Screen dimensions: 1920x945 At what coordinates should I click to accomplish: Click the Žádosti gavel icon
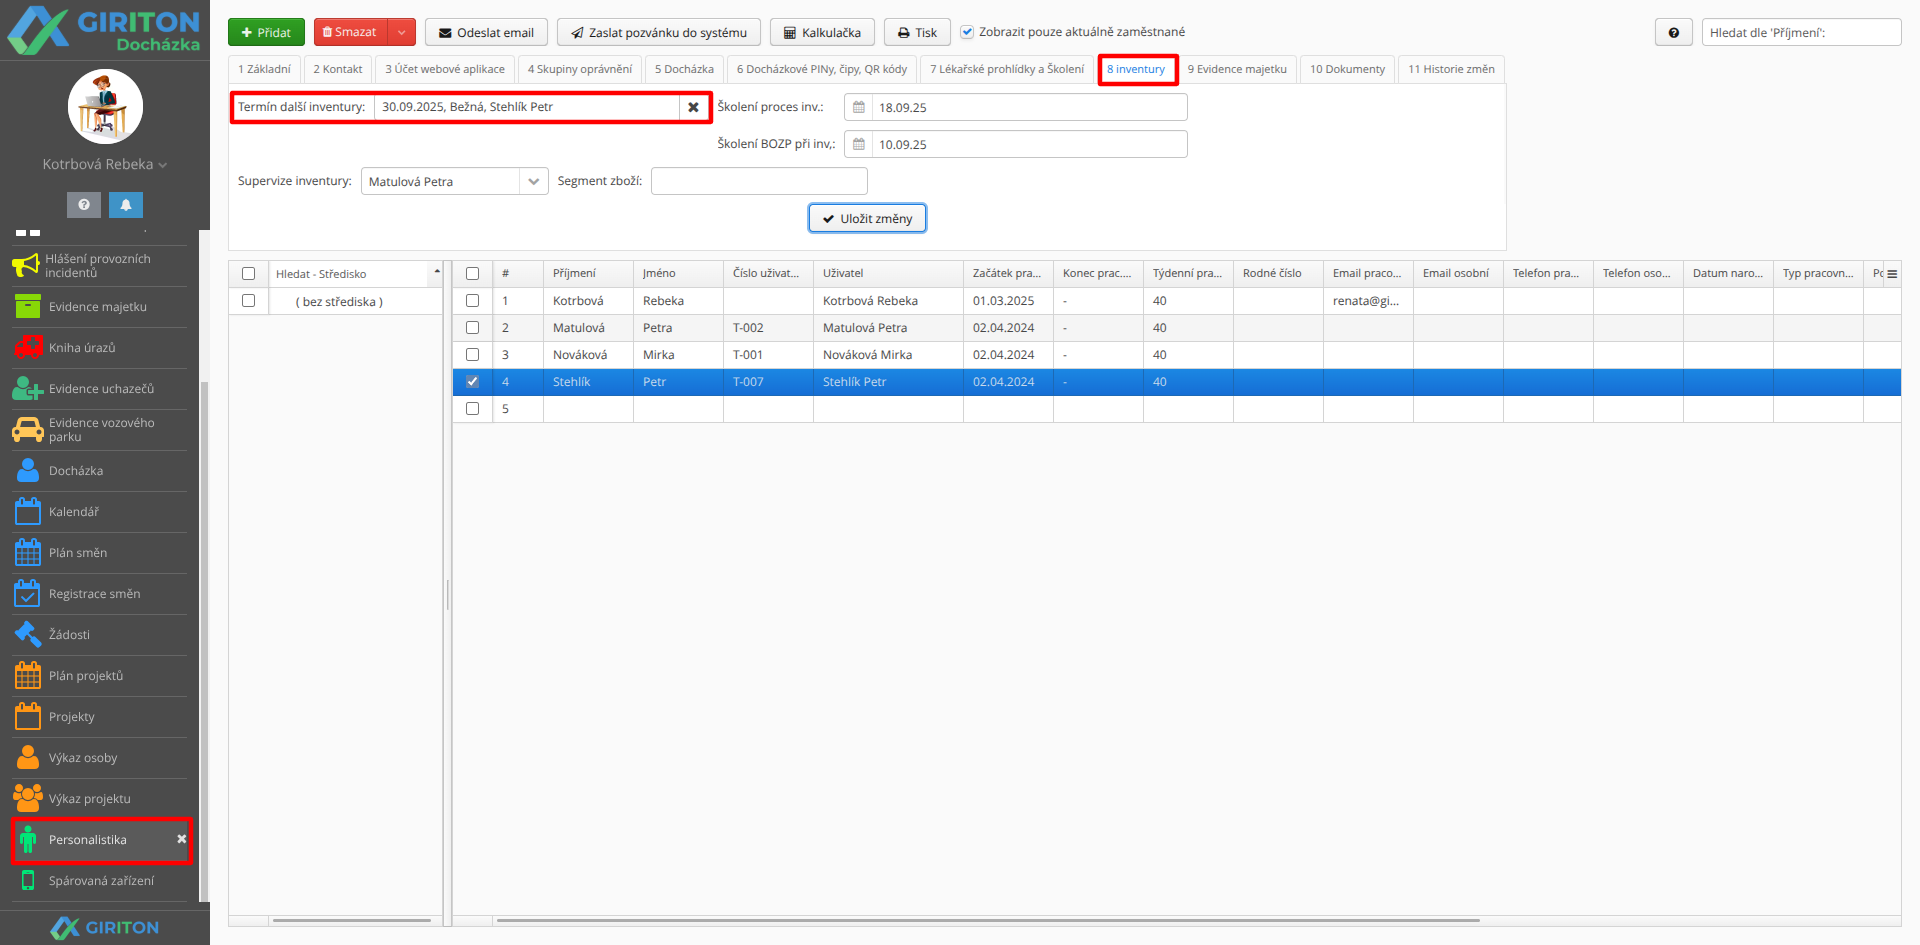point(28,635)
